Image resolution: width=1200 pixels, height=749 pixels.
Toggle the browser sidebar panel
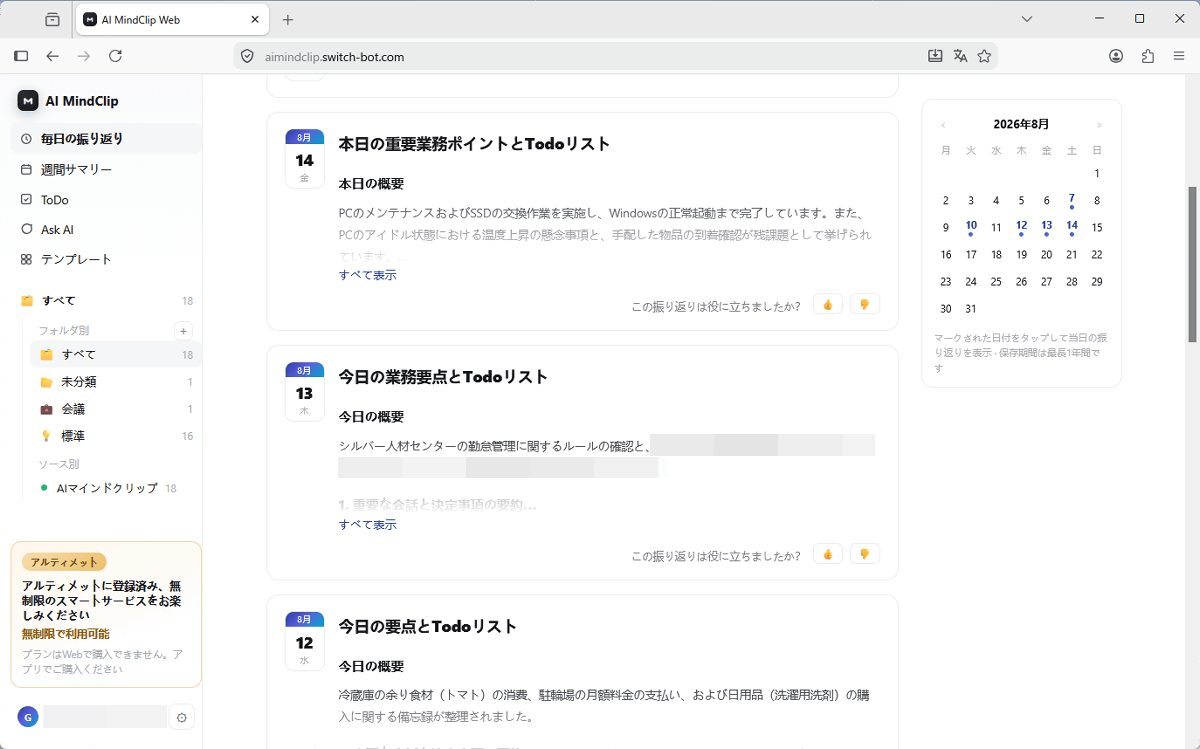tap(21, 56)
